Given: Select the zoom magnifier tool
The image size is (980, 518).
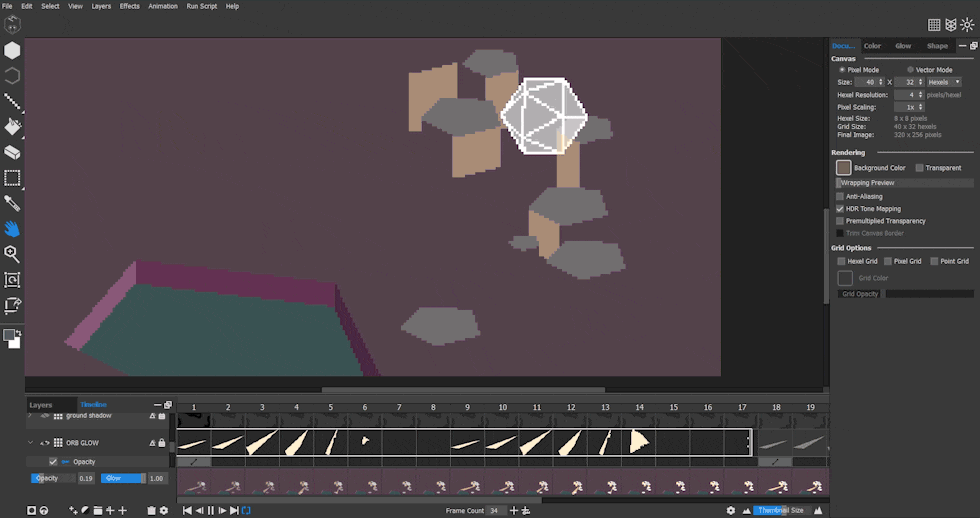Looking at the screenshot, I should (12, 255).
